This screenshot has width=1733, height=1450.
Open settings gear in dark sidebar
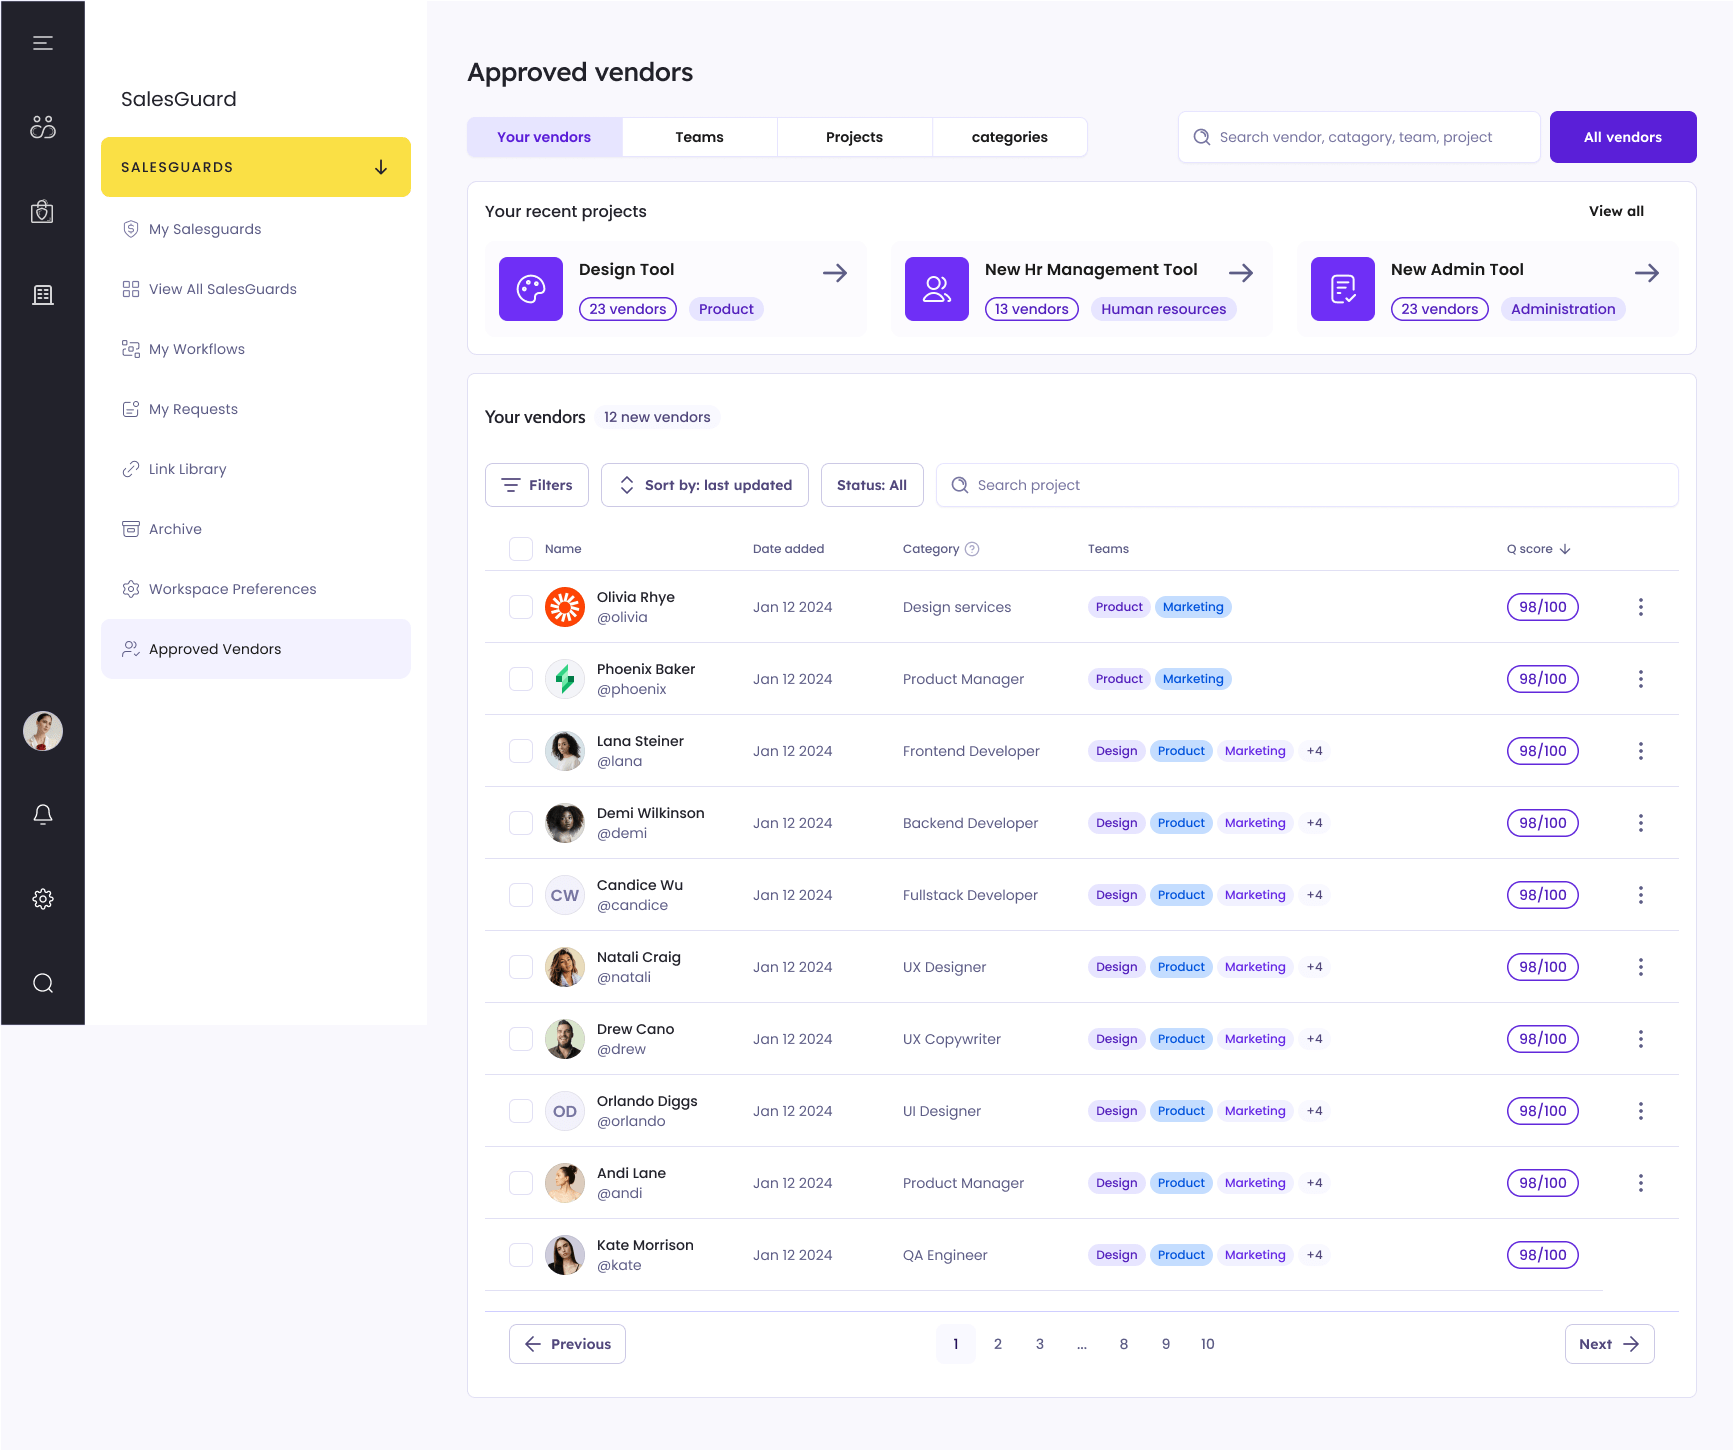(42, 899)
